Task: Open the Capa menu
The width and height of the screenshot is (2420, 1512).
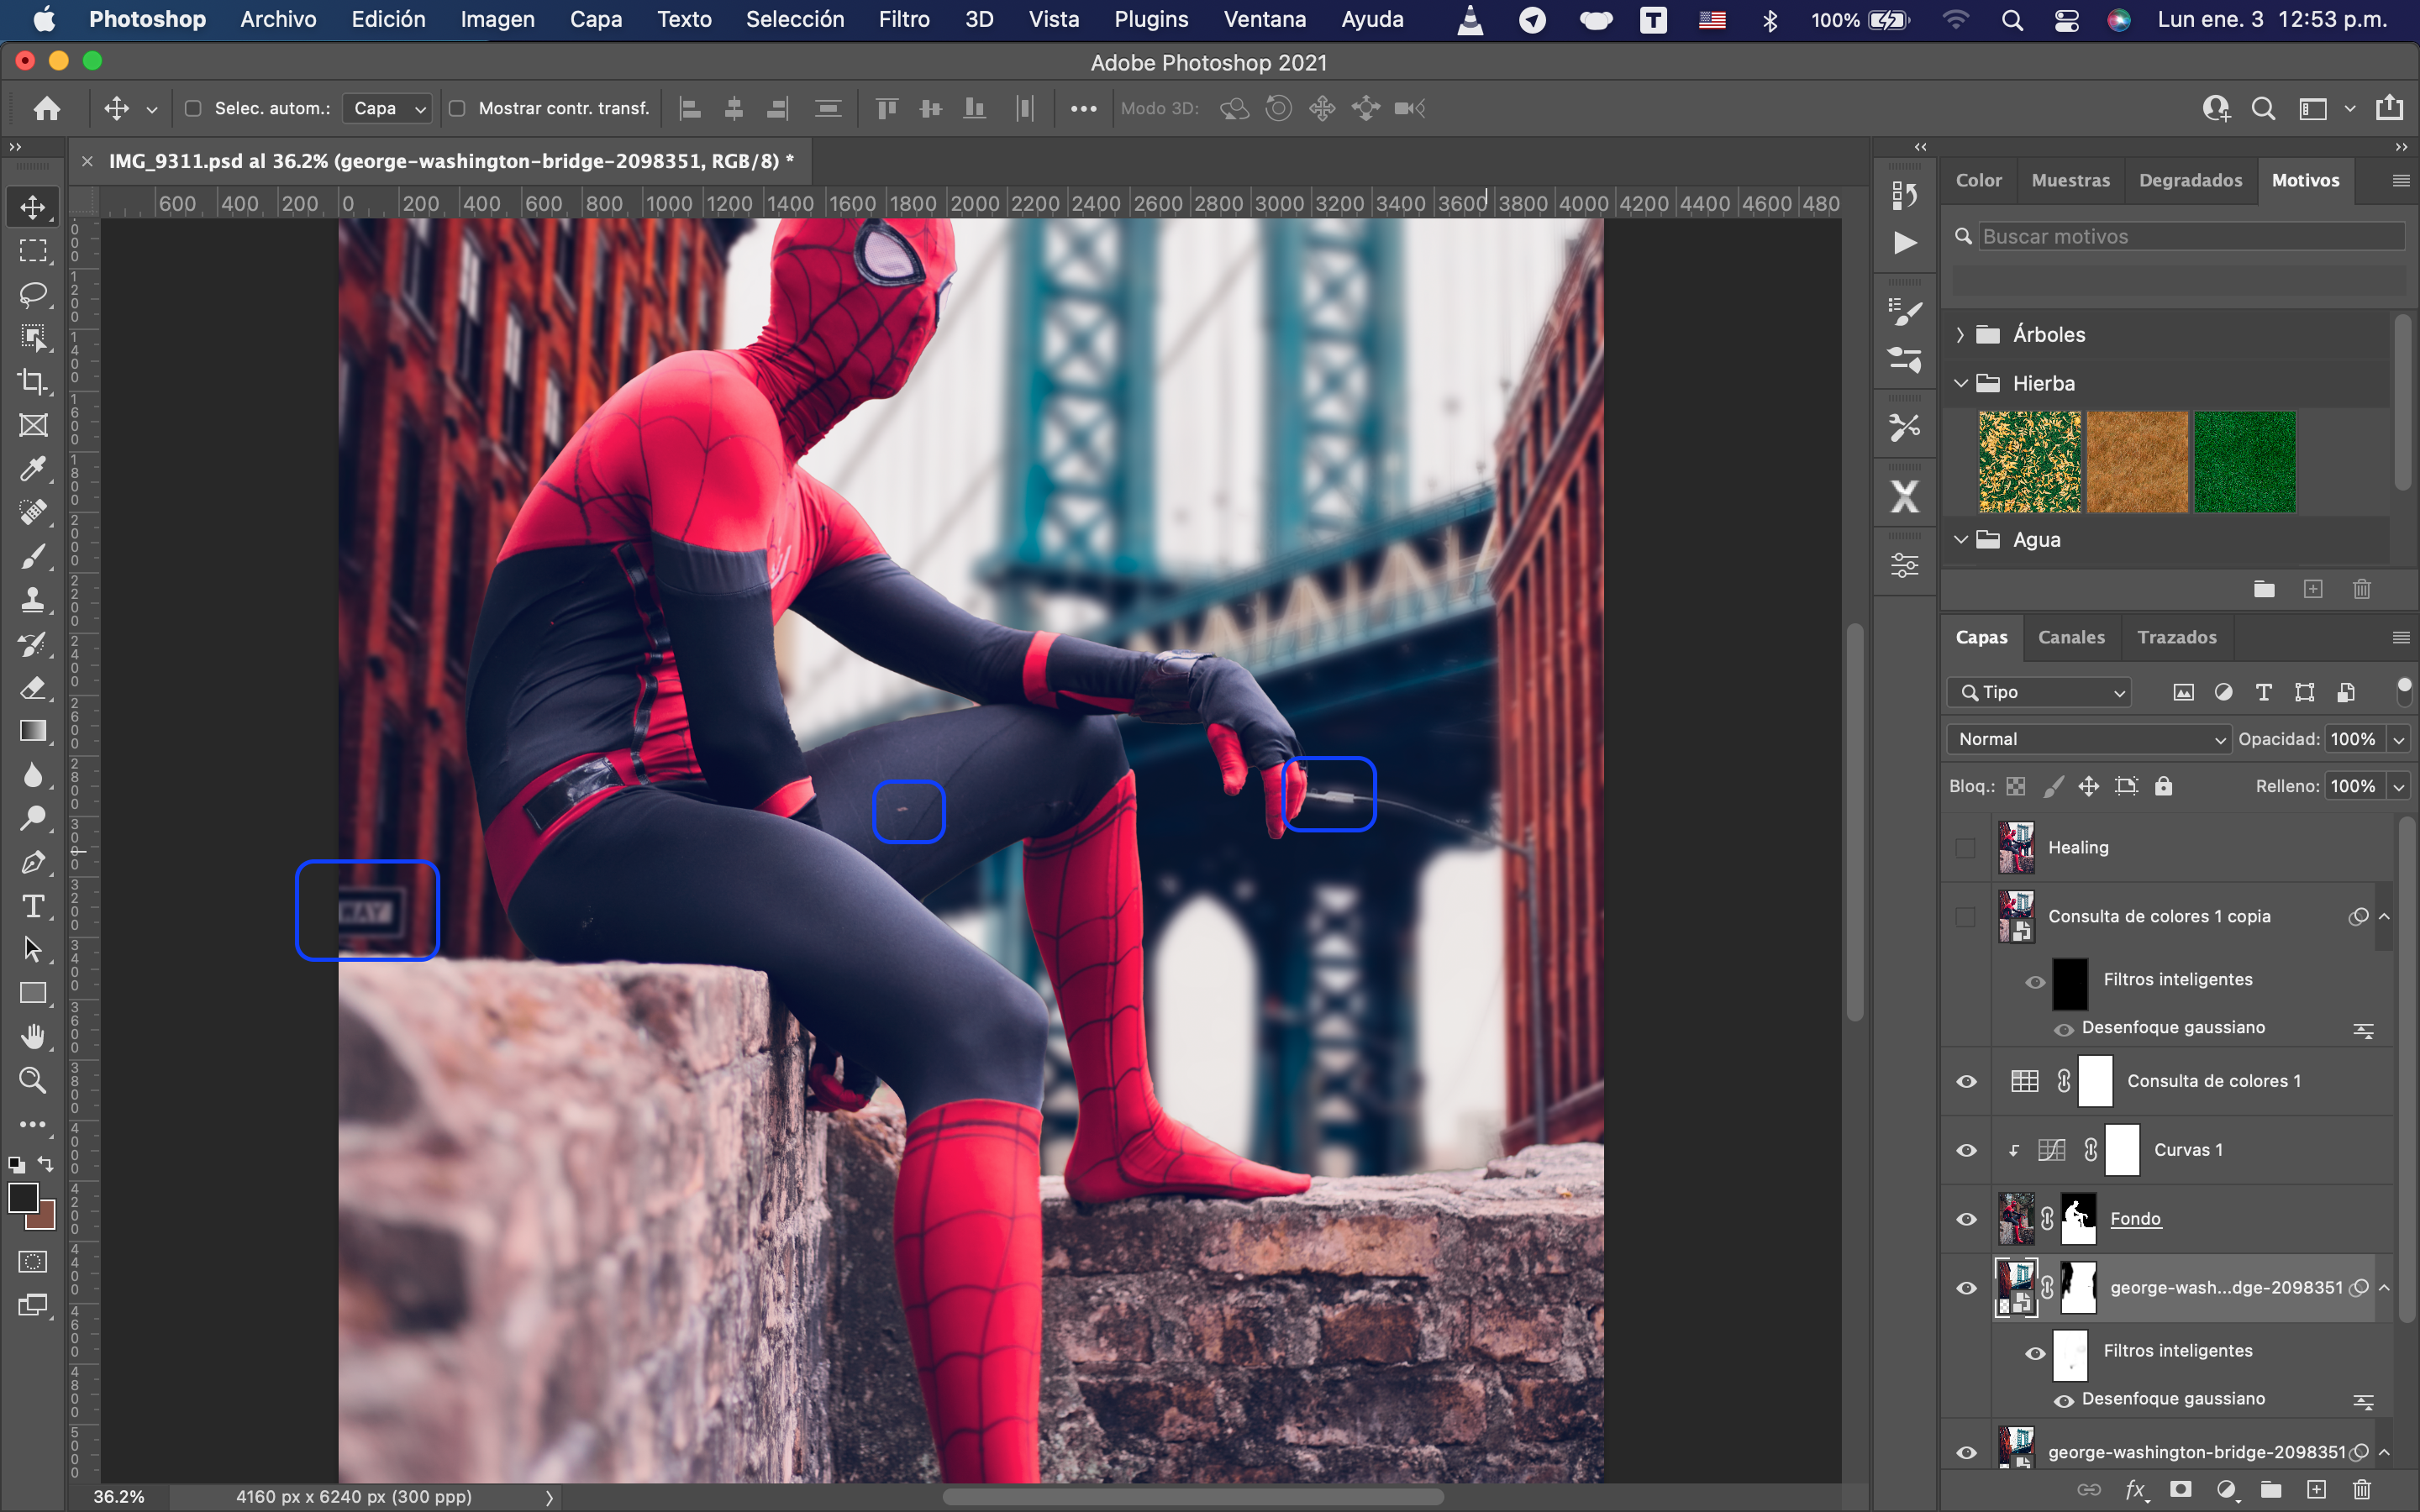Action: click(x=595, y=19)
